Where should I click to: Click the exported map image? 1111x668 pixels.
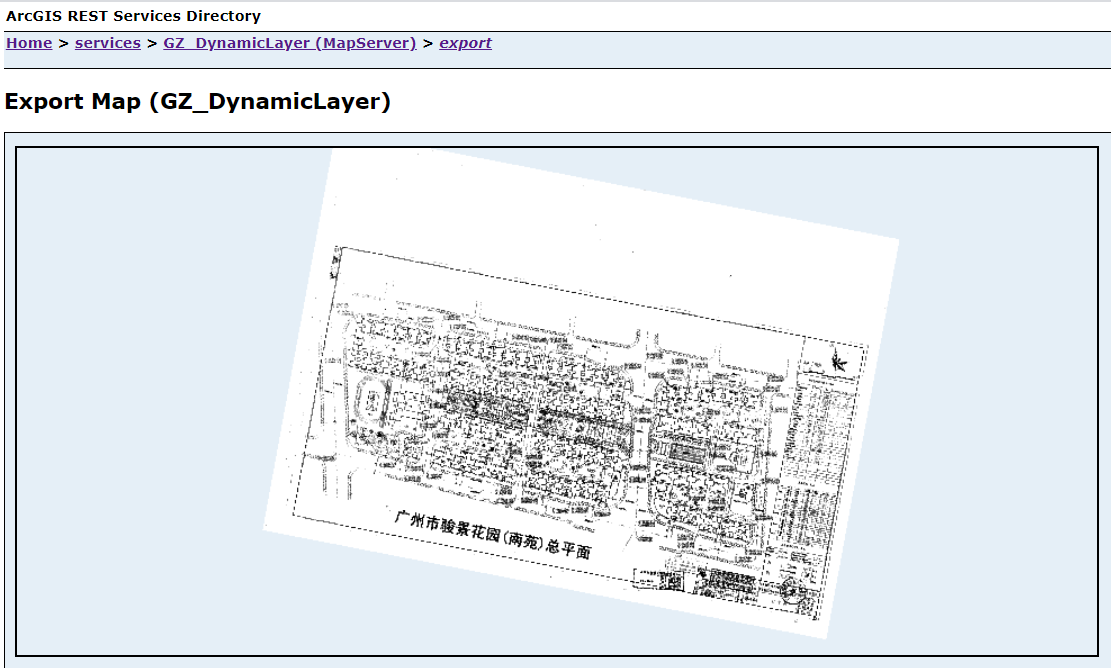click(x=557, y=402)
